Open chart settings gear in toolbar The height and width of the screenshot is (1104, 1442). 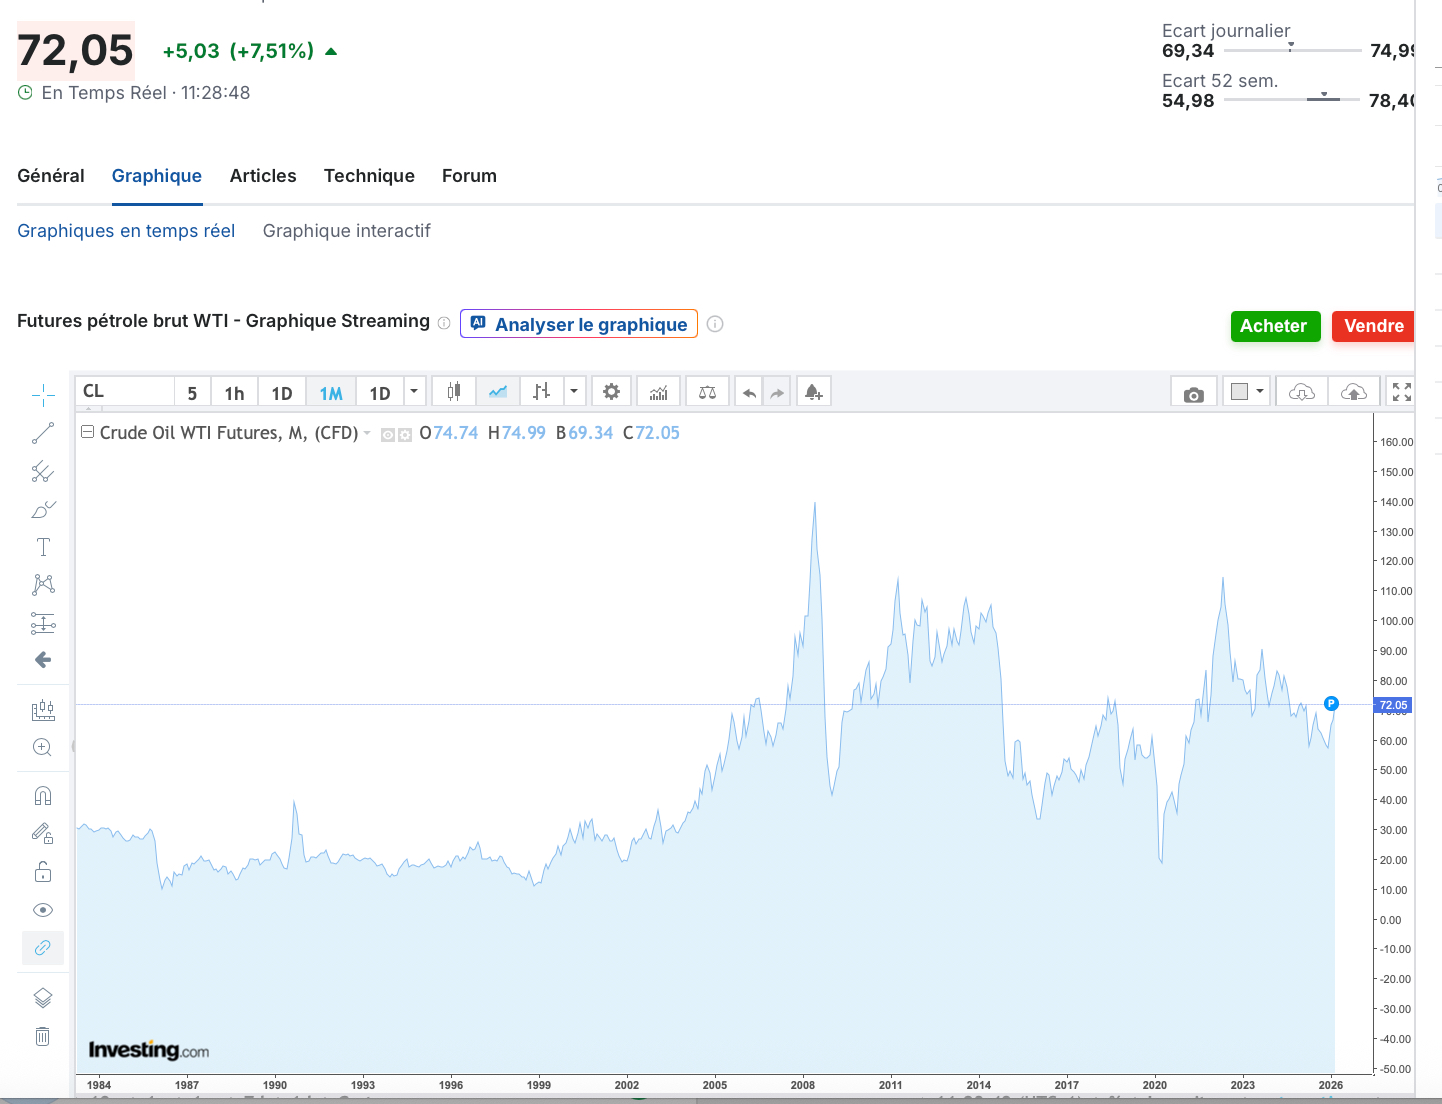pyautogui.click(x=611, y=392)
